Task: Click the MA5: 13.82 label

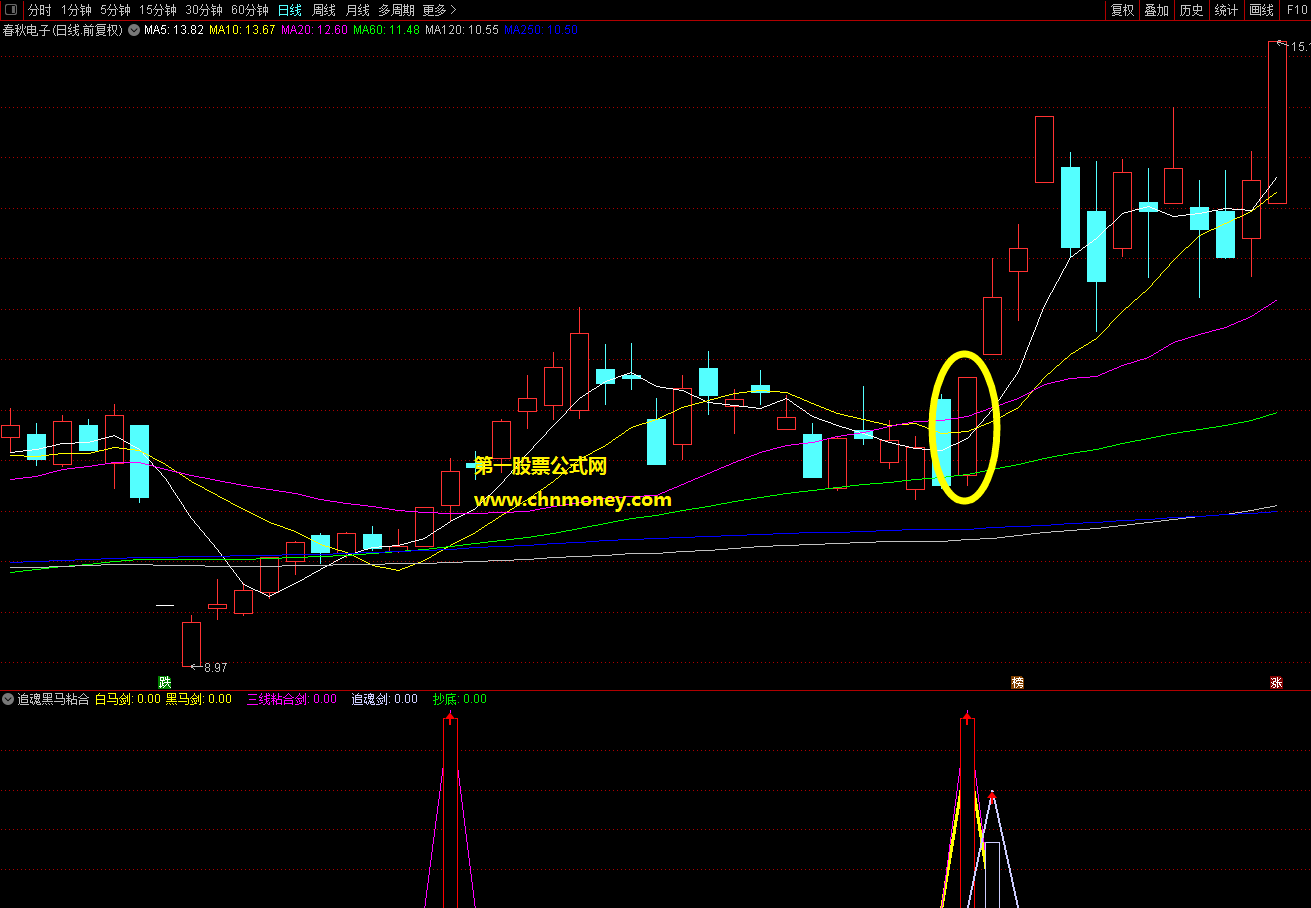Action: (x=174, y=30)
